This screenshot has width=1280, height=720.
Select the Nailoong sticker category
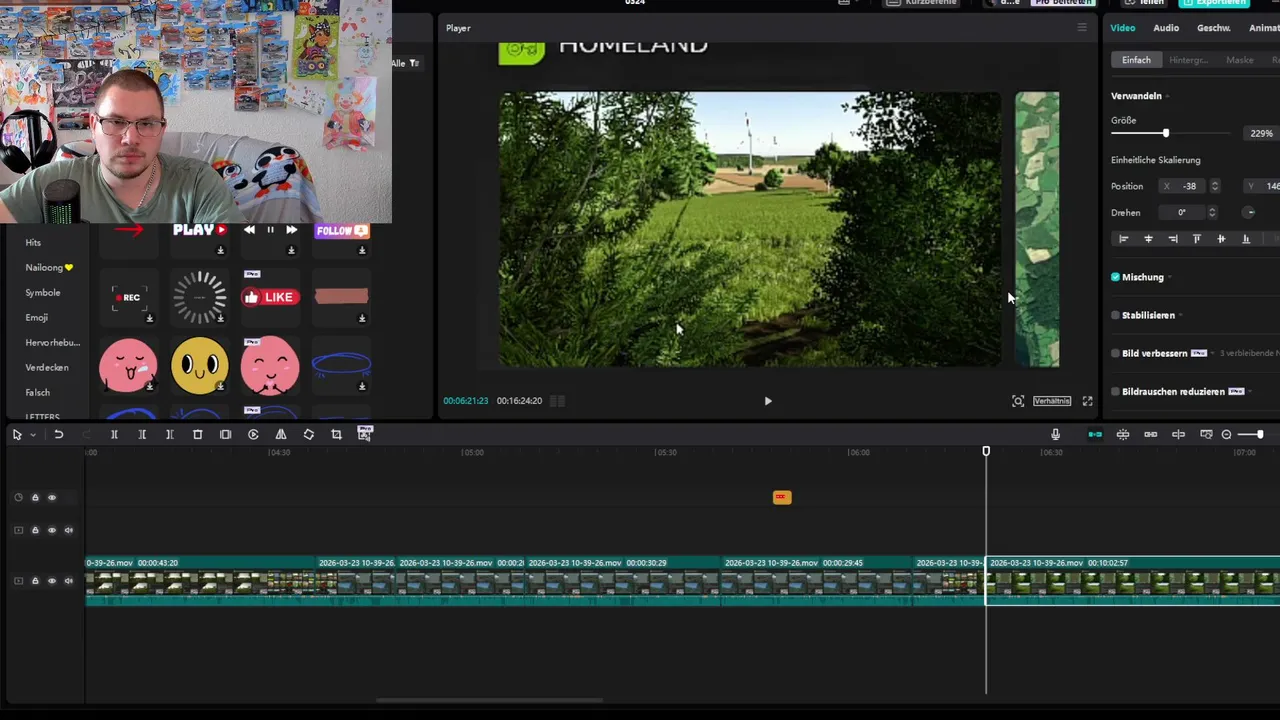tap(49, 268)
